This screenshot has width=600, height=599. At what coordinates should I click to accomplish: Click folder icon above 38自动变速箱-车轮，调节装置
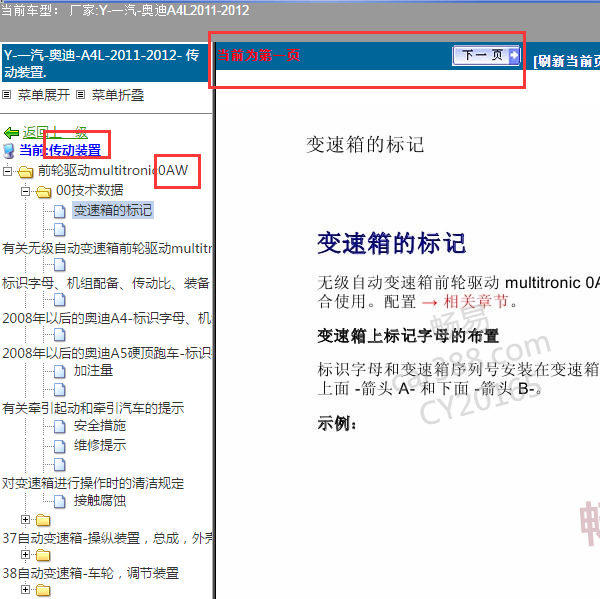pyautogui.click(x=43, y=555)
